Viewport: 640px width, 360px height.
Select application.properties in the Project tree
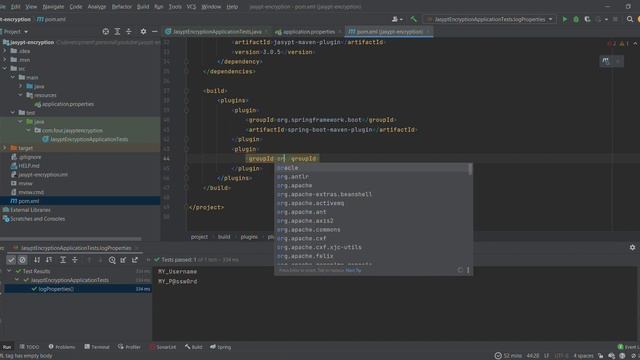68,104
